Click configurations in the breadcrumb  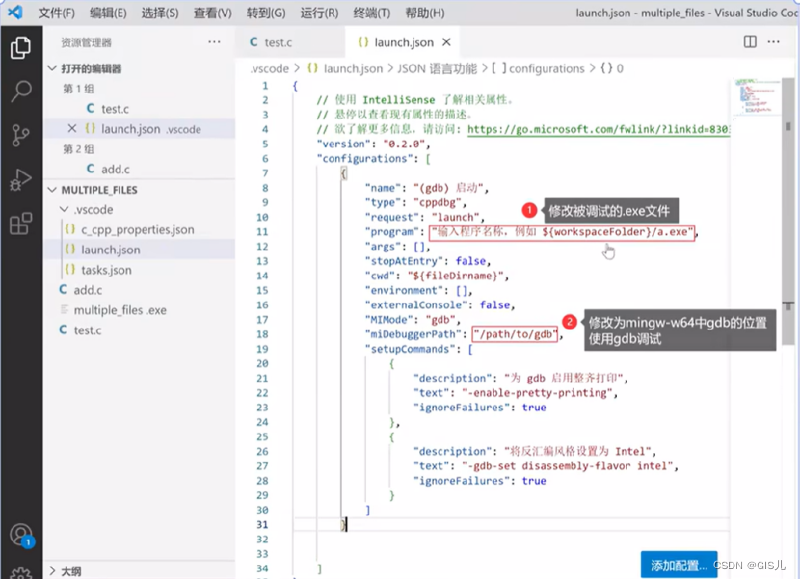[x=547, y=68]
